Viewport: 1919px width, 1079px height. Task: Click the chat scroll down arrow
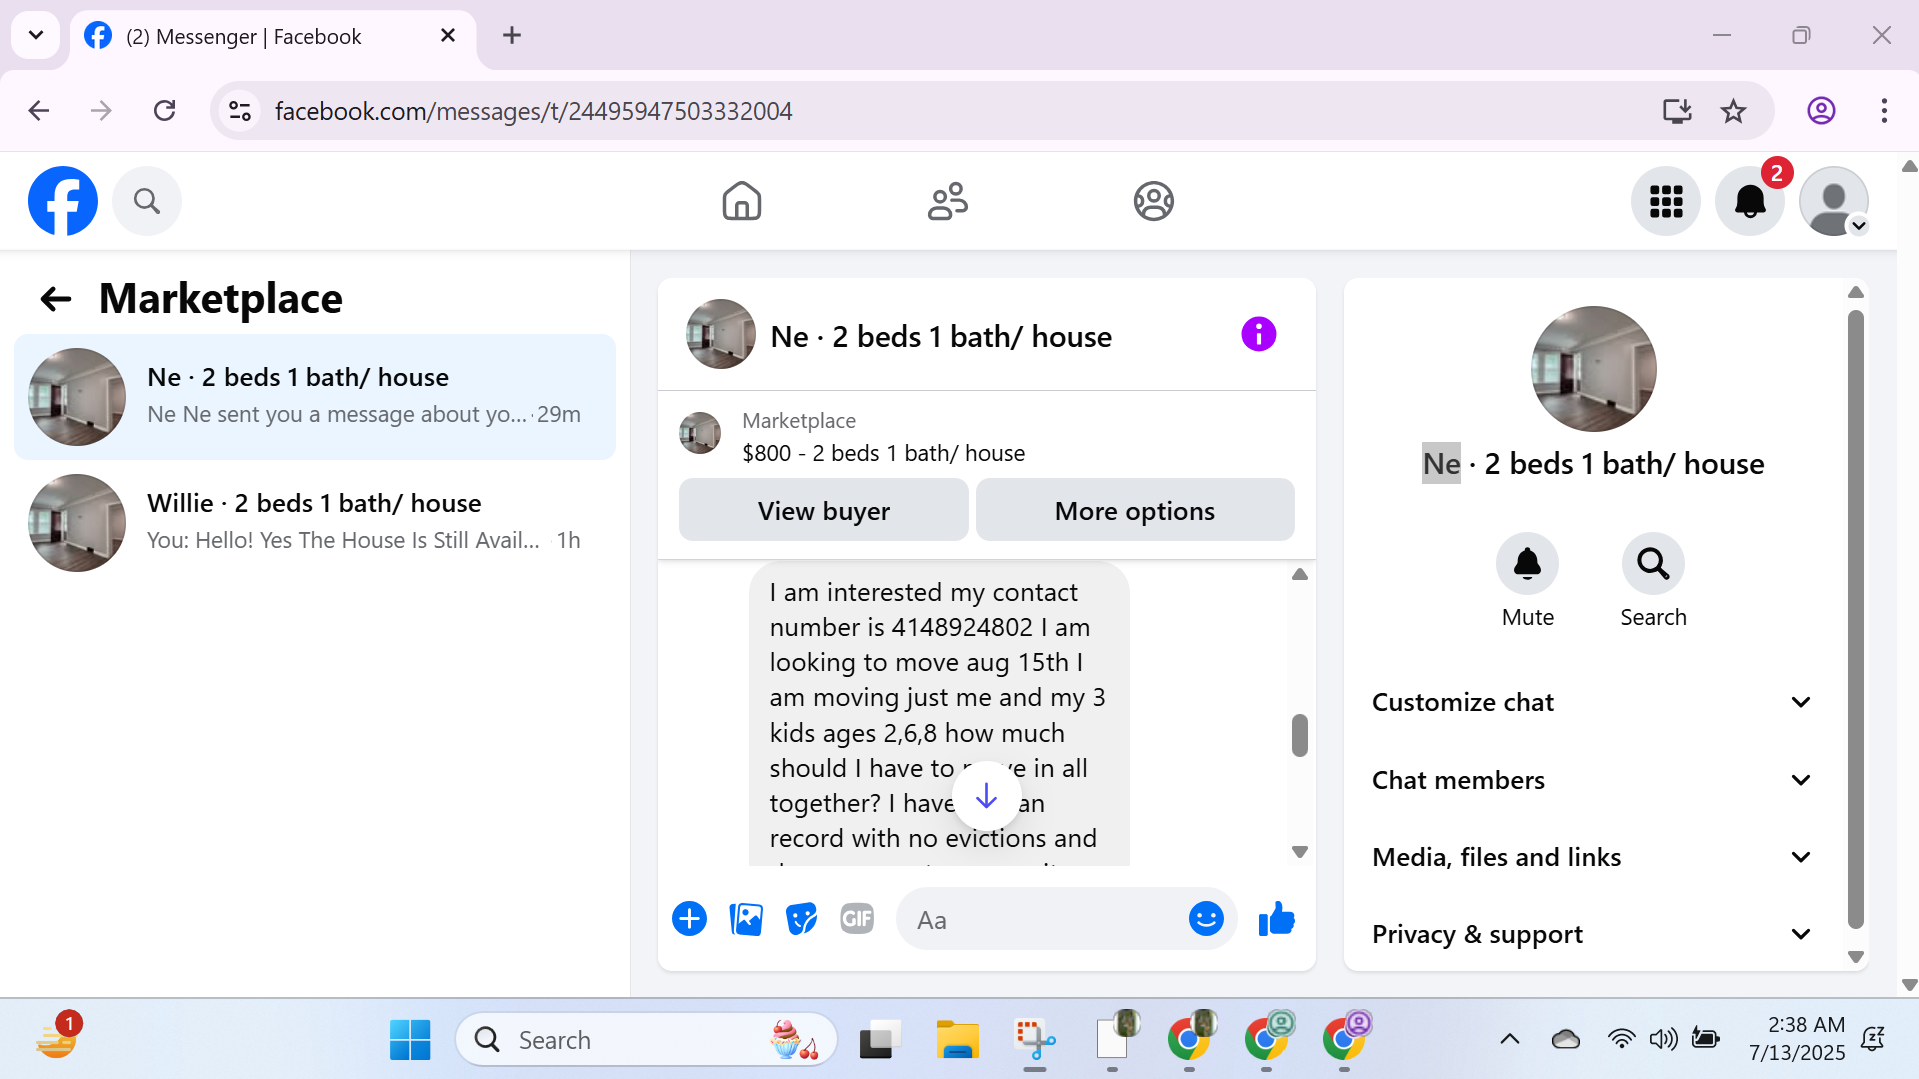coord(1300,852)
